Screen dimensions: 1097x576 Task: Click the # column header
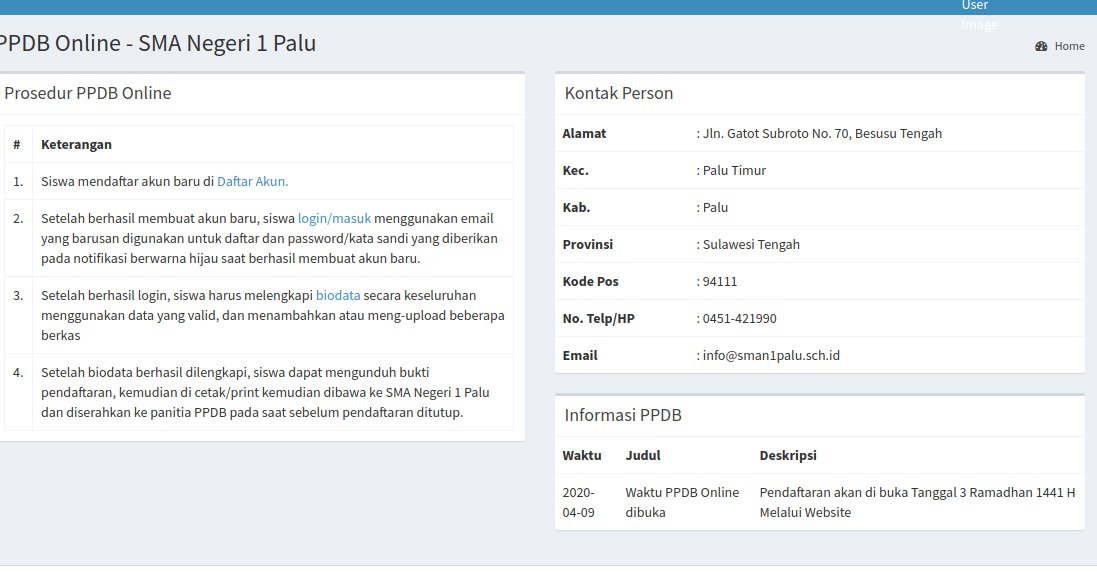click(x=17, y=144)
